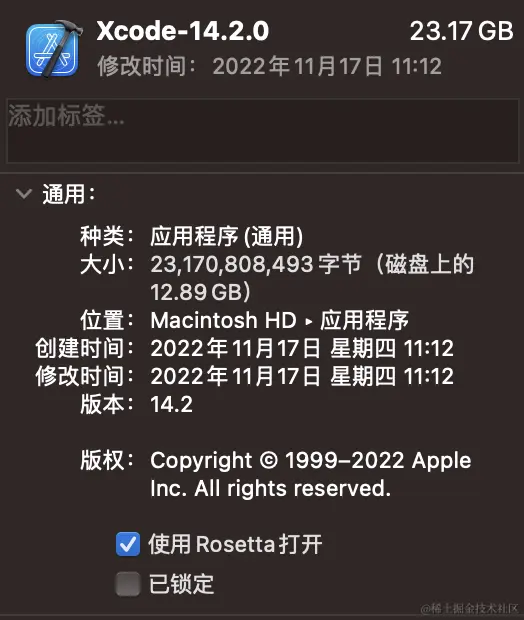Click the path separator arrow after Macintosh HD
This screenshot has height=620, width=524.
coord(309,321)
